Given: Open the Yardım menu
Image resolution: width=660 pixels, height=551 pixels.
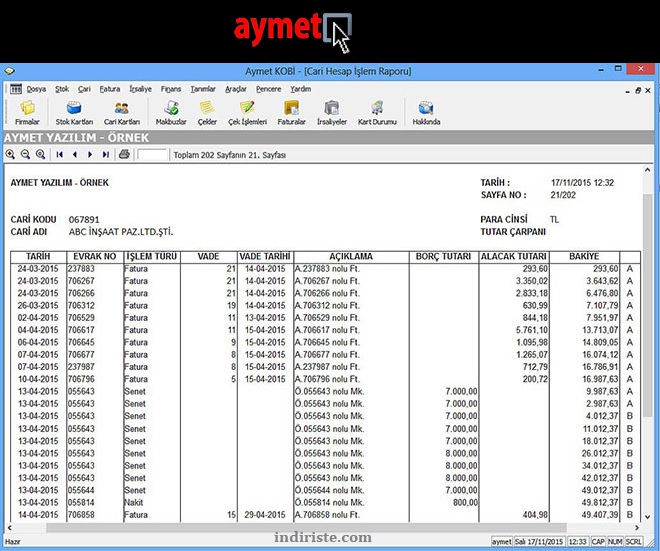Looking at the screenshot, I should 301,89.
